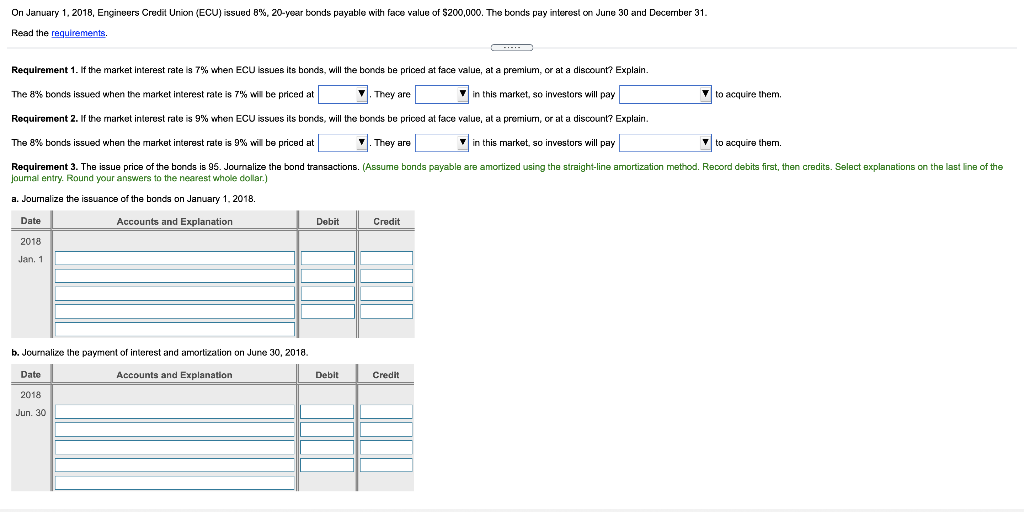Open Requirement 2 'They are' dropdown
This screenshot has width=1024, height=512.
click(x=442, y=142)
